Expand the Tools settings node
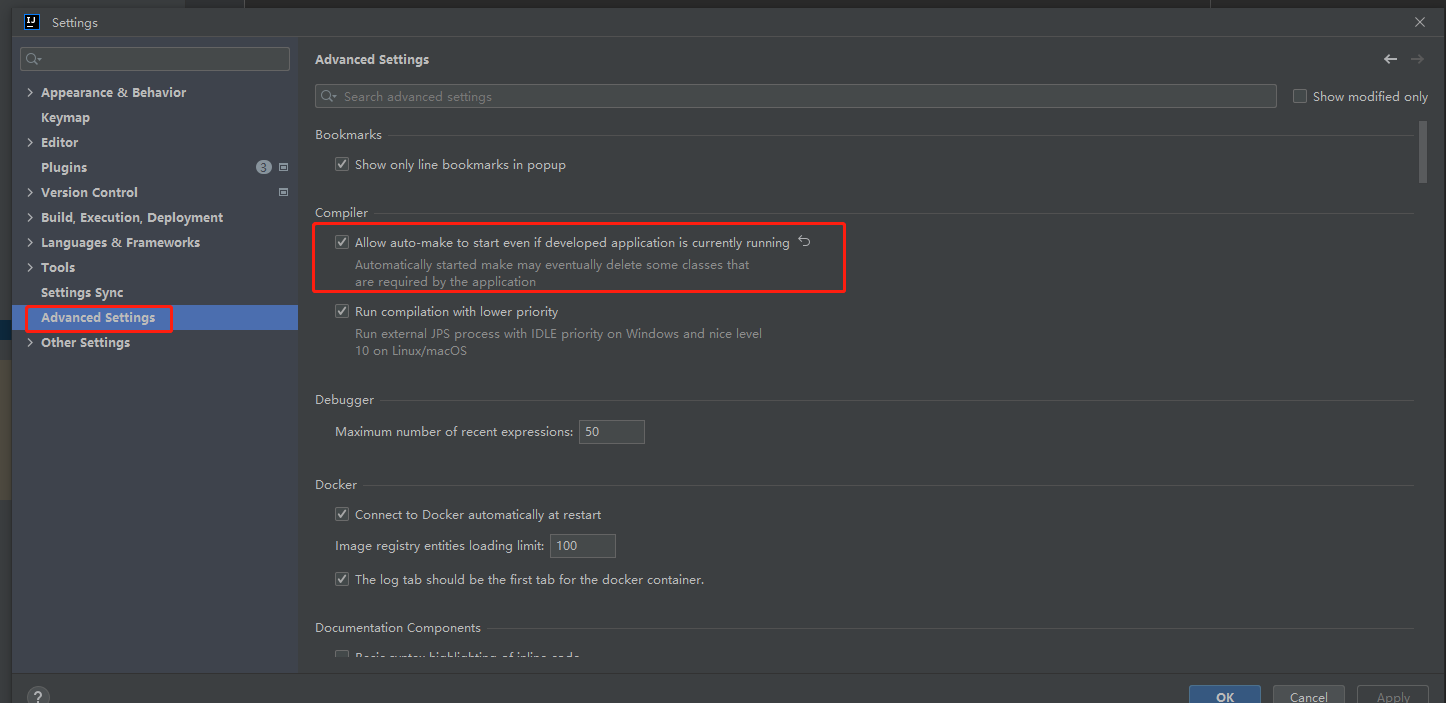 click(x=30, y=267)
